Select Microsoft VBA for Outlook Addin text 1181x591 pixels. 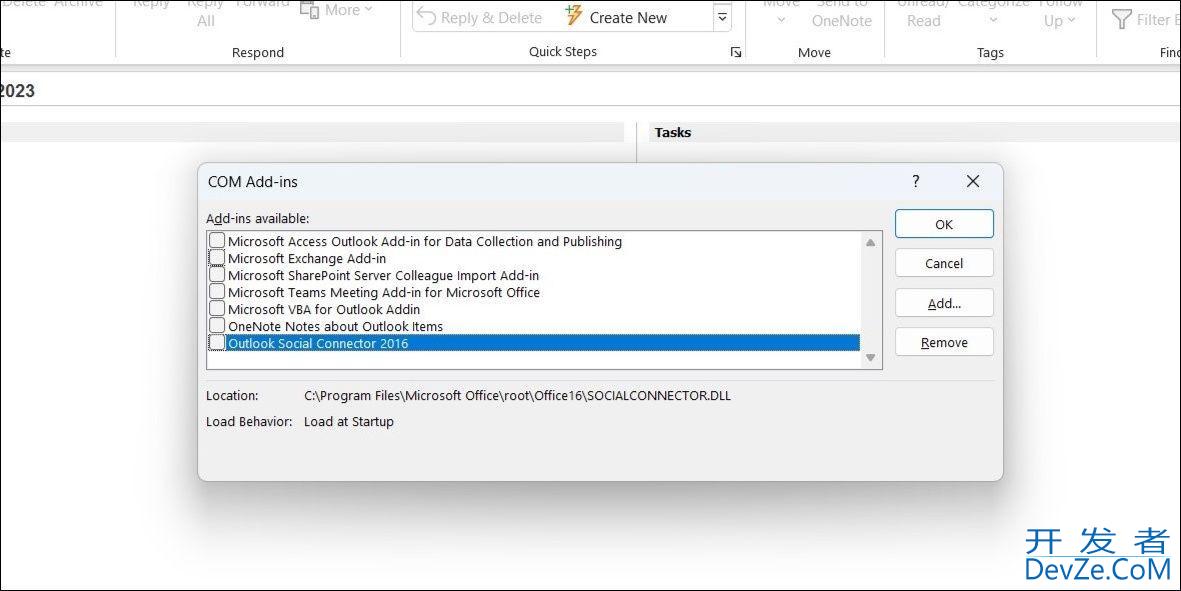[x=324, y=309]
